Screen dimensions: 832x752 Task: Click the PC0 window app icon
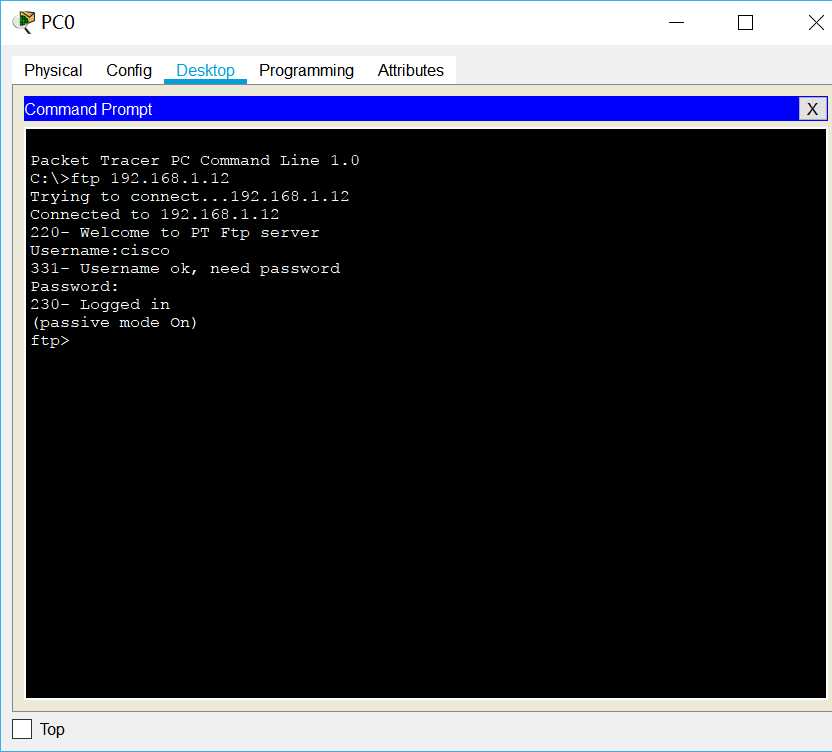pos(24,22)
